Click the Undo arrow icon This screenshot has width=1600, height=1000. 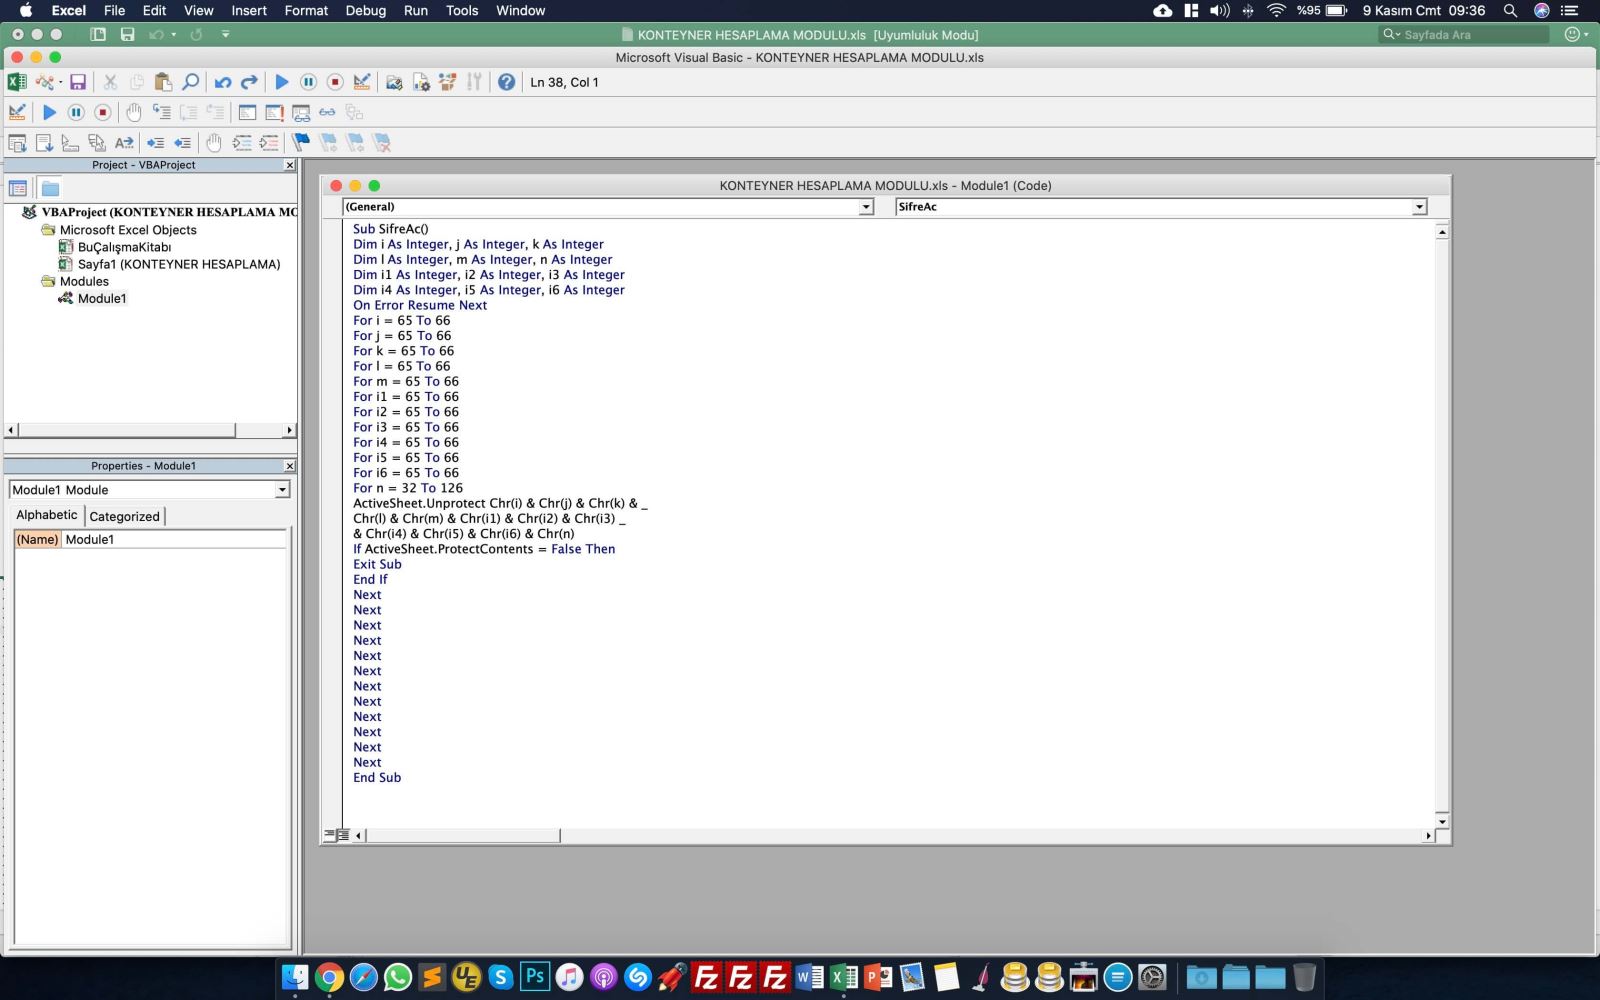click(x=223, y=82)
